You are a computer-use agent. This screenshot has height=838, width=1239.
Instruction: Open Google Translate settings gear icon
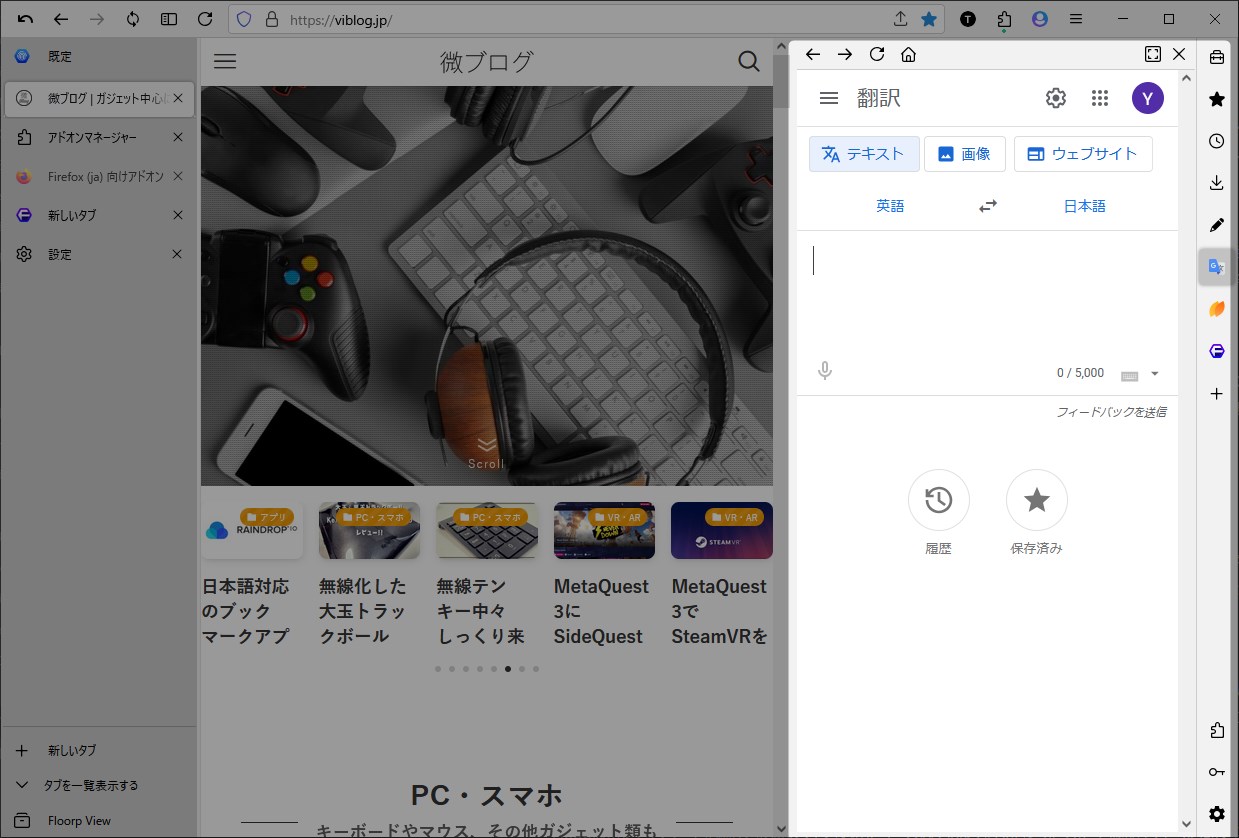coord(1055,97)
